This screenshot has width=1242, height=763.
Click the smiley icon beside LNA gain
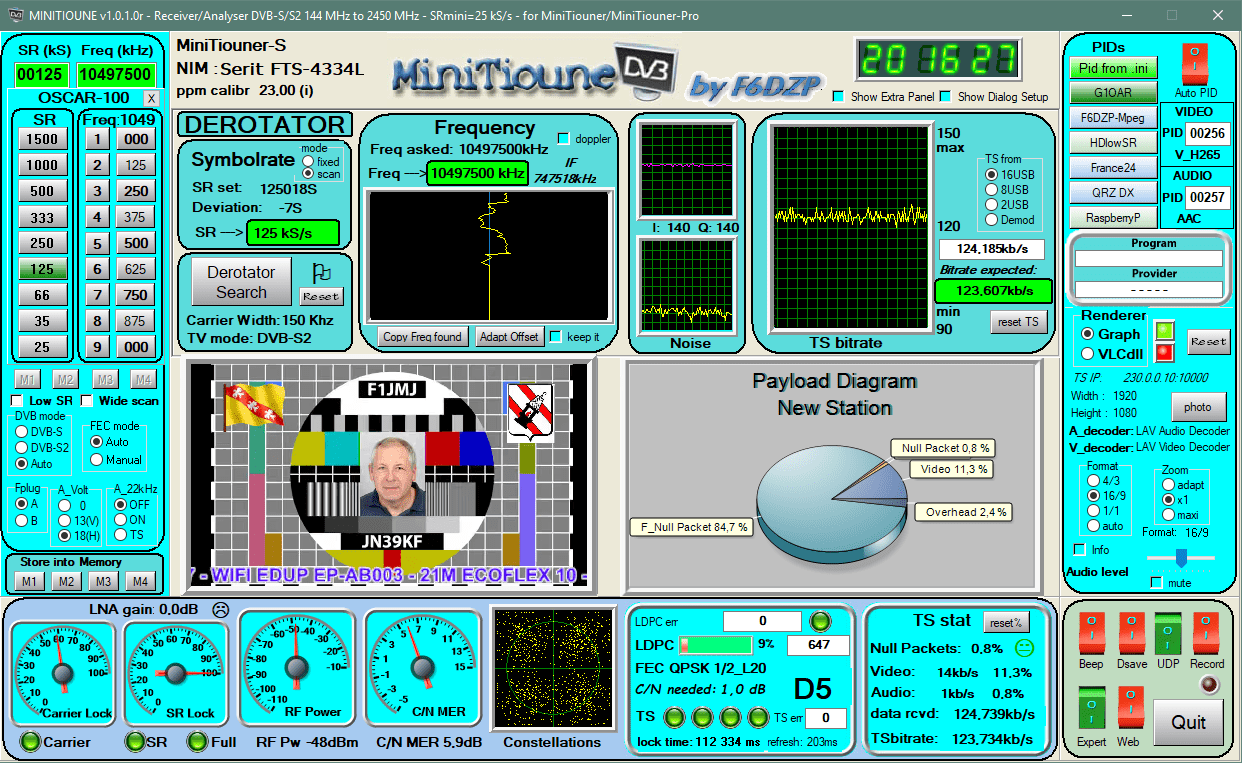click(221, 608)
